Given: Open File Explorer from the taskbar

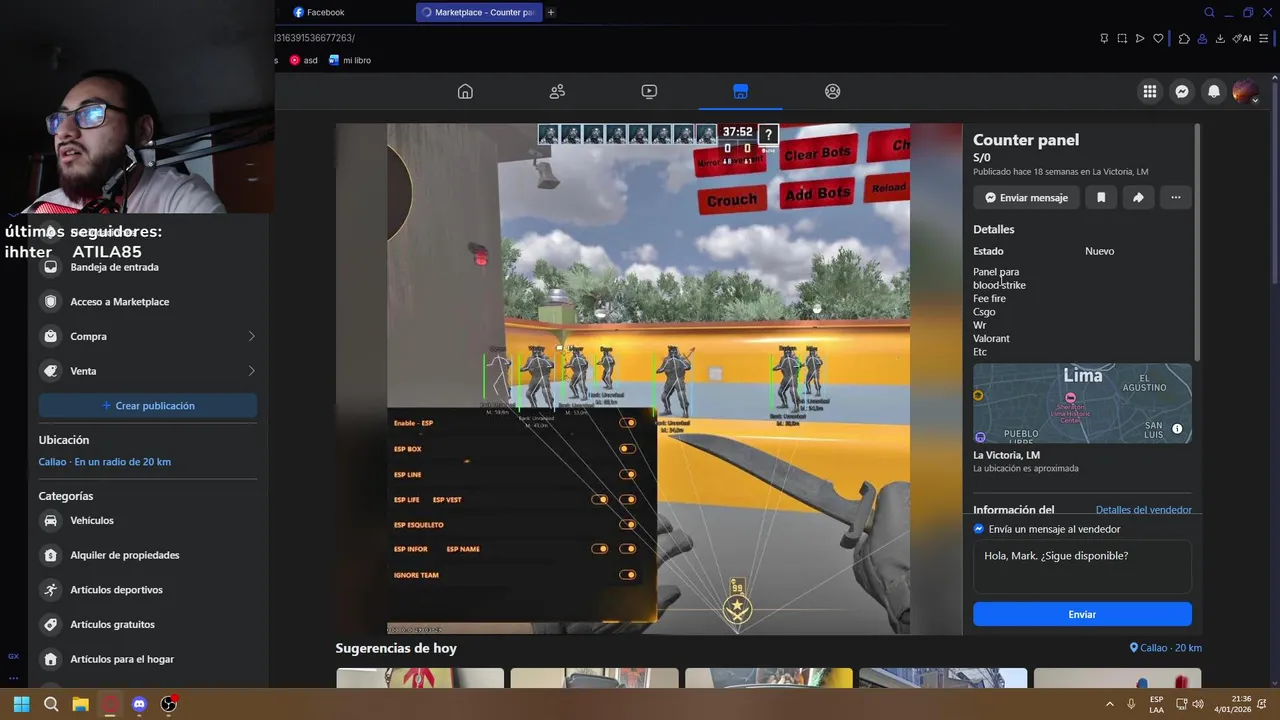Looking at the screenshot, I should coord(80,704).
